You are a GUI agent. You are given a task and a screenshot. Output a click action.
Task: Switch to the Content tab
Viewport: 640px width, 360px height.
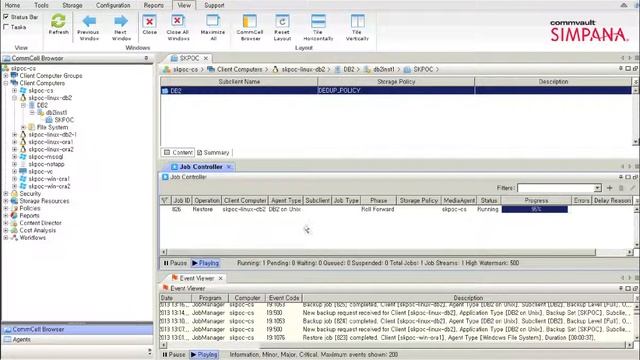coord(178,153)
